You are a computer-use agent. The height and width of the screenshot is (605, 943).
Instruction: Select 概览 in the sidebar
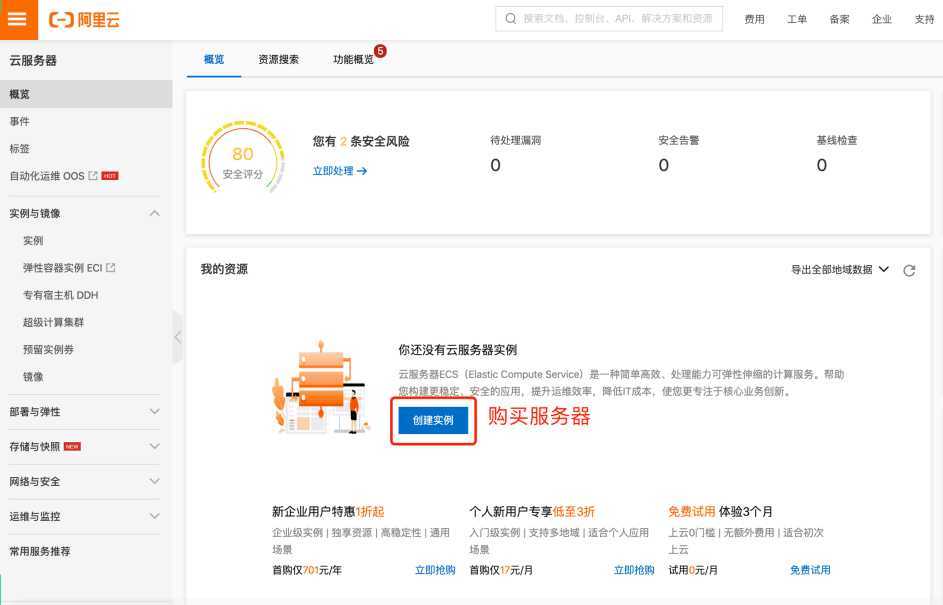(x=86, y=94)
